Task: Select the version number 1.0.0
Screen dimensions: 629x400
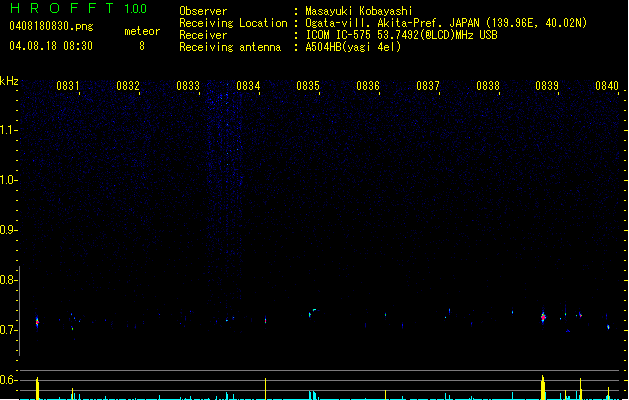Action: point(136,8)
